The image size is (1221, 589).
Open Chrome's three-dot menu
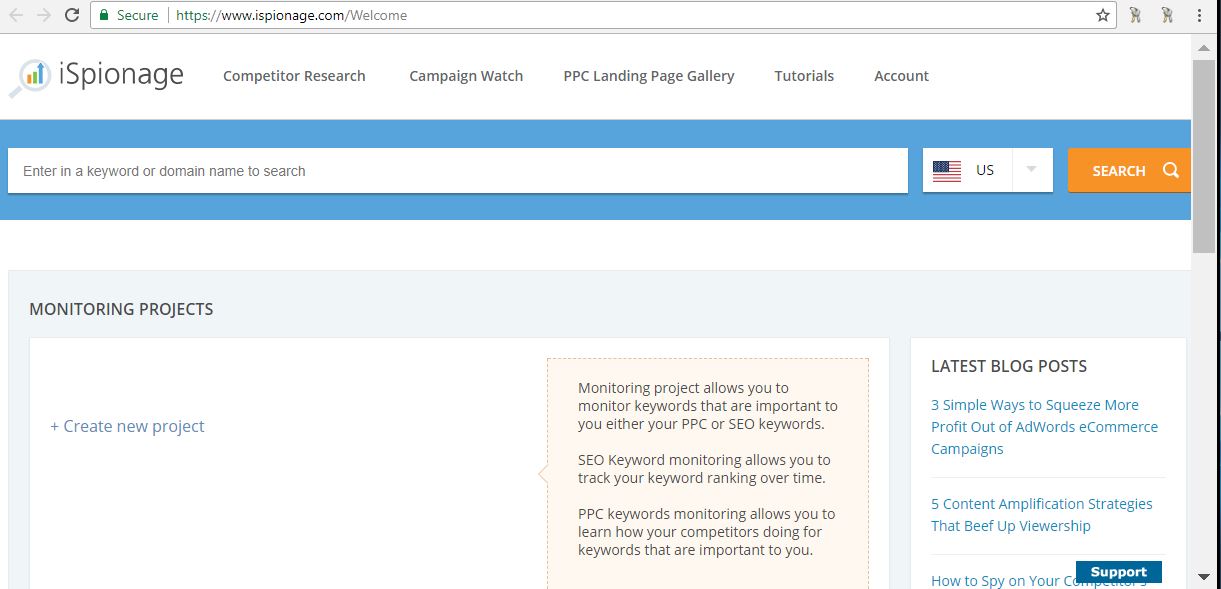pos(1199,15)
